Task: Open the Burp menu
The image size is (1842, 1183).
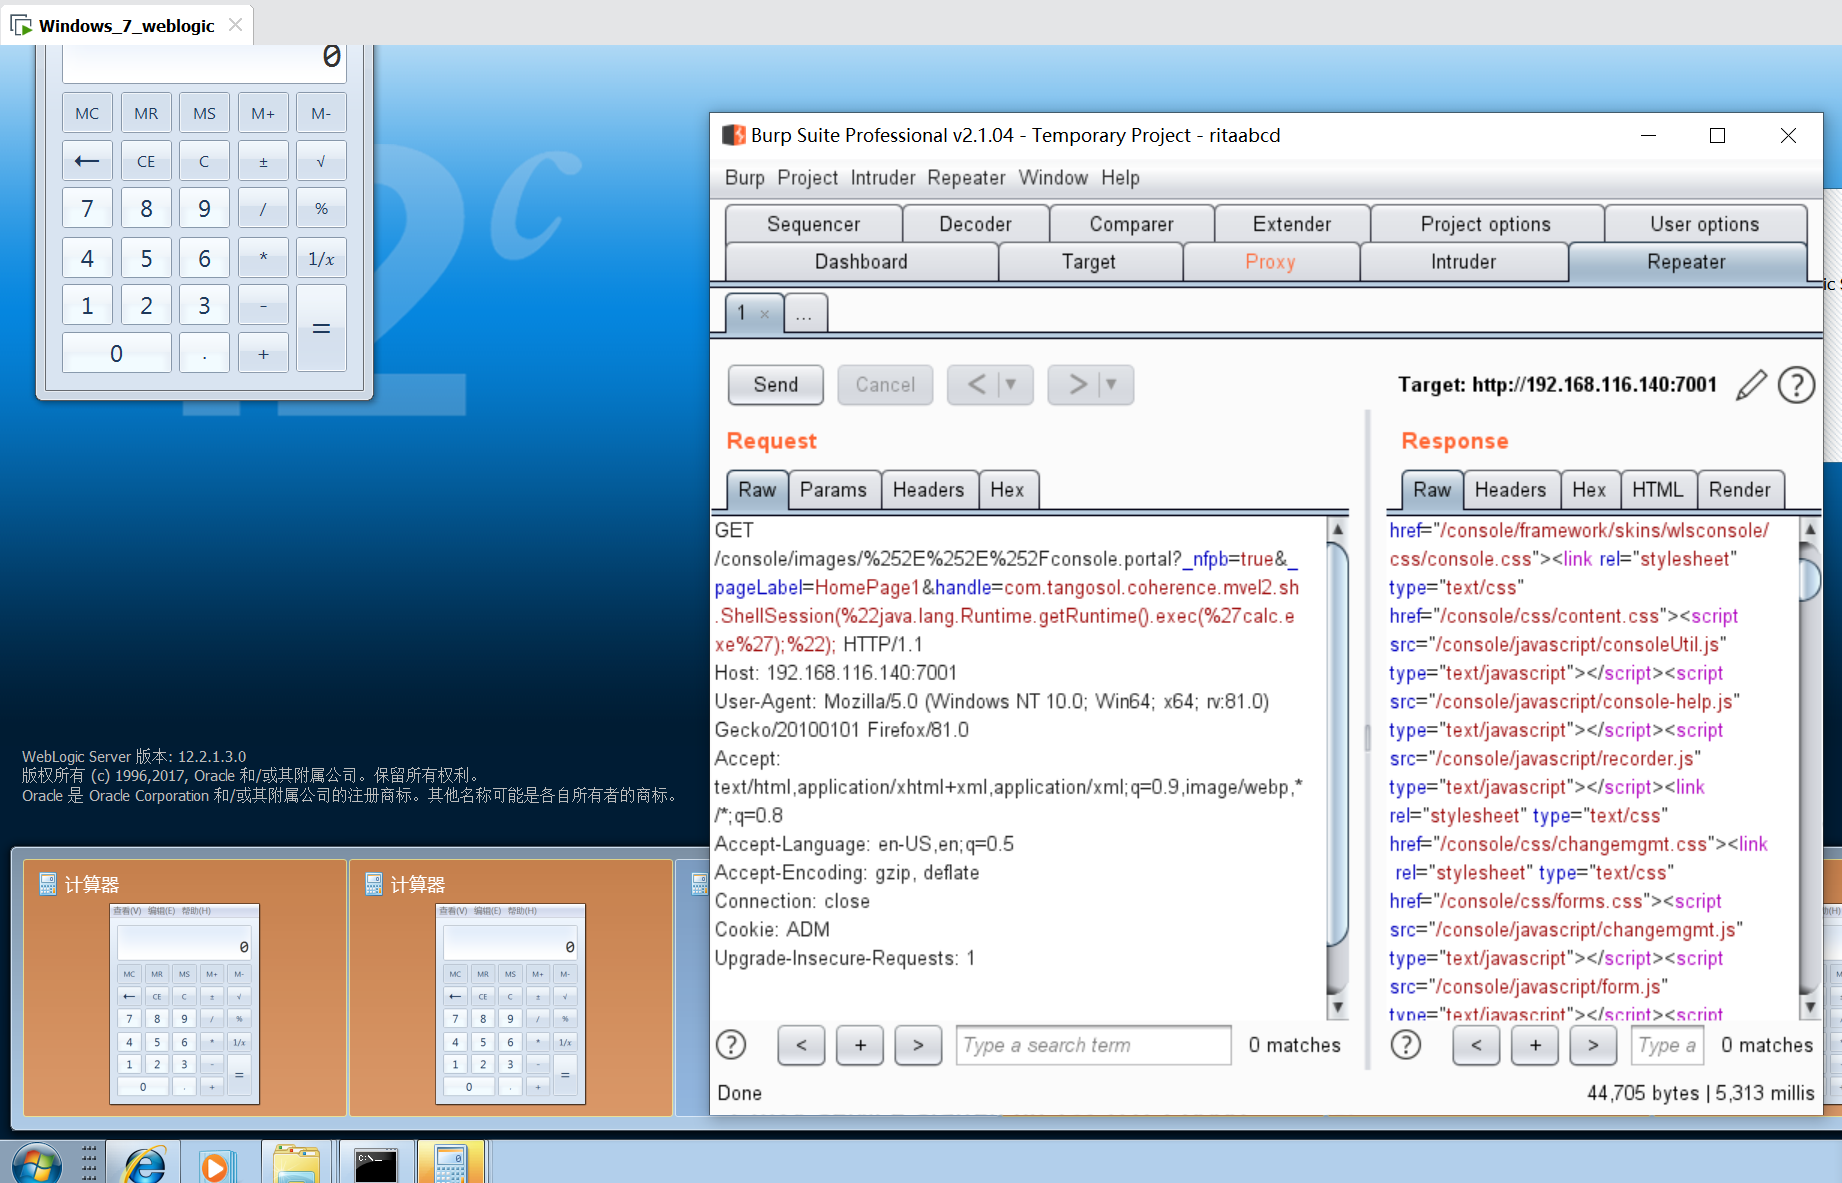Action: (745, 178)
